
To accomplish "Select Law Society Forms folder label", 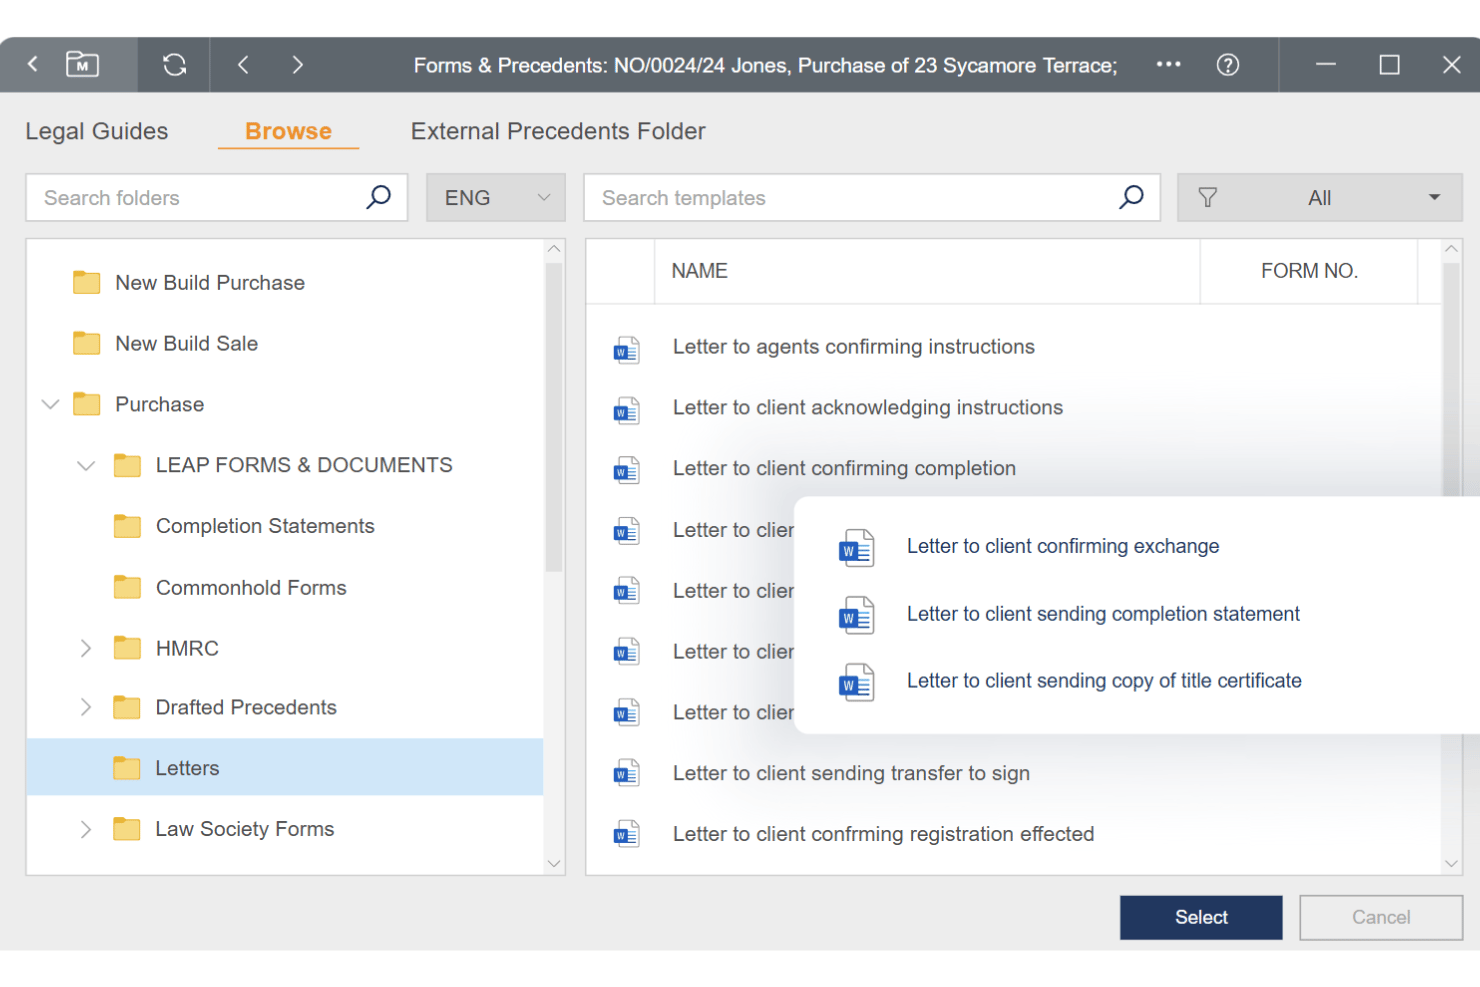I will tap(245, 829).
